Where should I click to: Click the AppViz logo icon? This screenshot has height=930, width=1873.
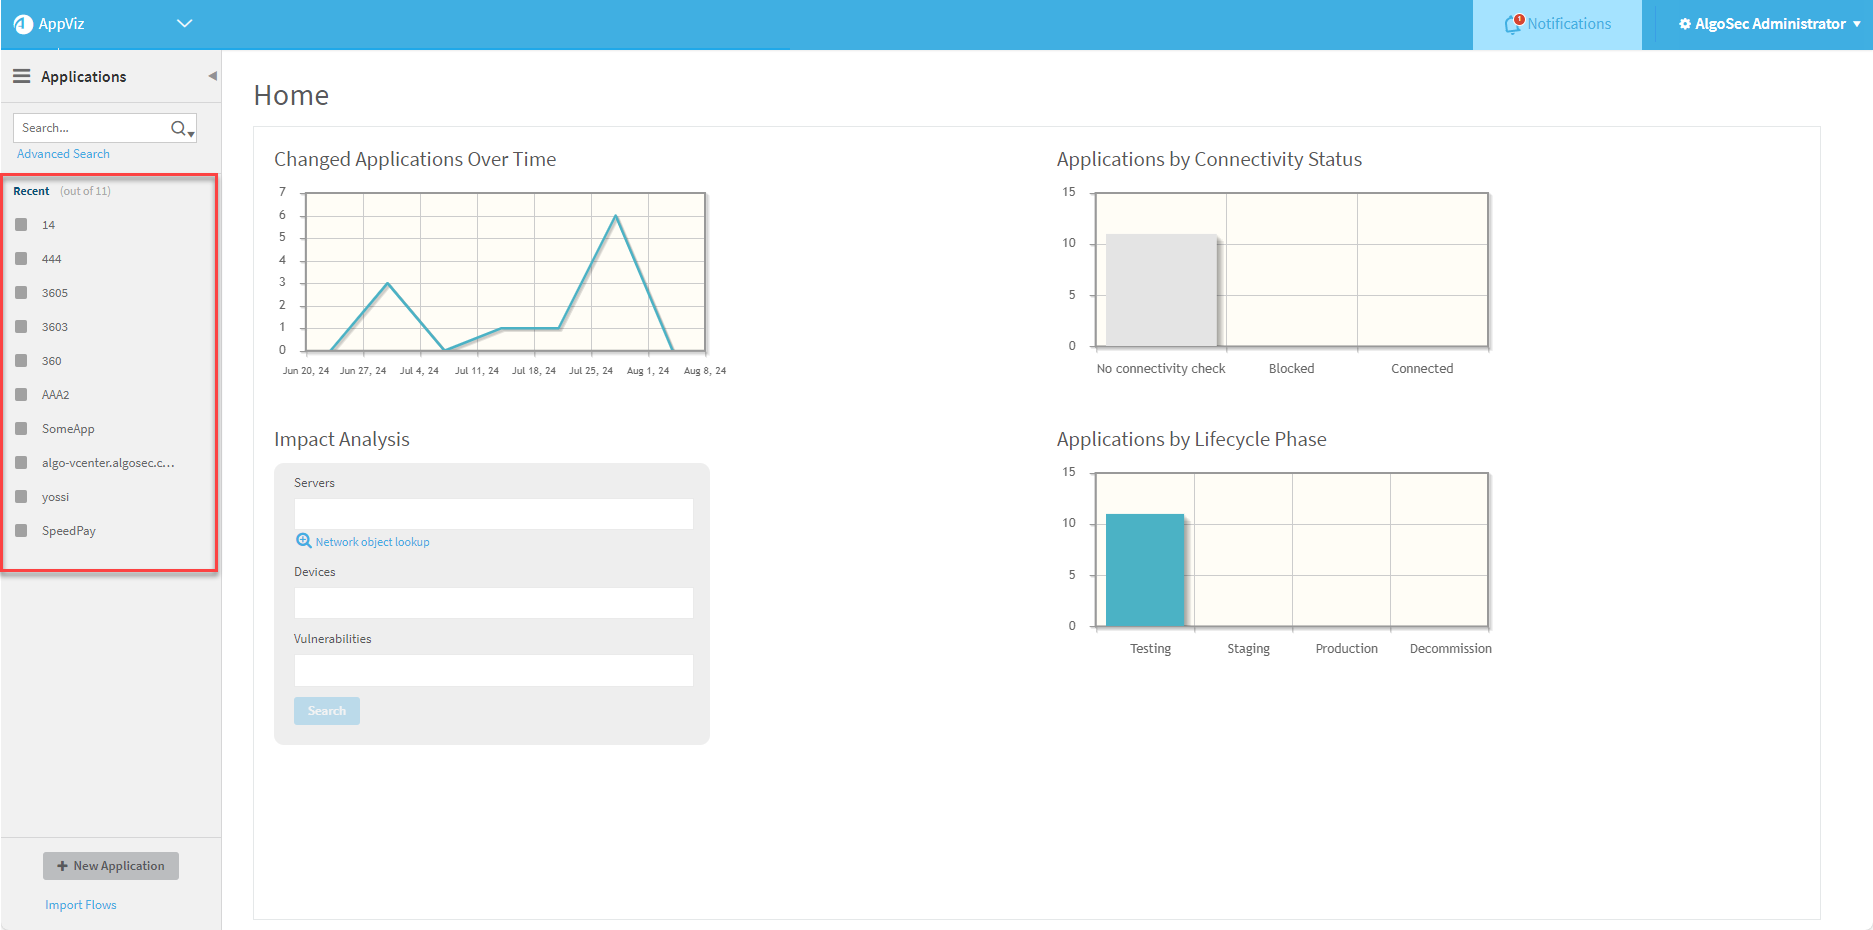tap(23, 24)
